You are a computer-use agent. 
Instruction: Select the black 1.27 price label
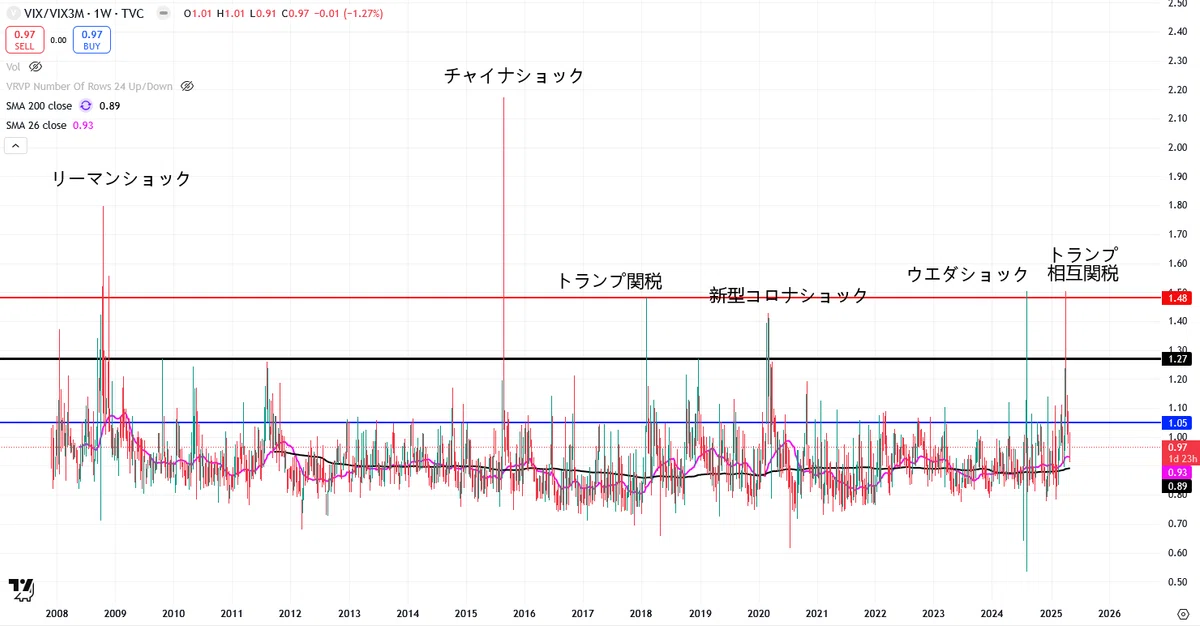coord(1177,358)
